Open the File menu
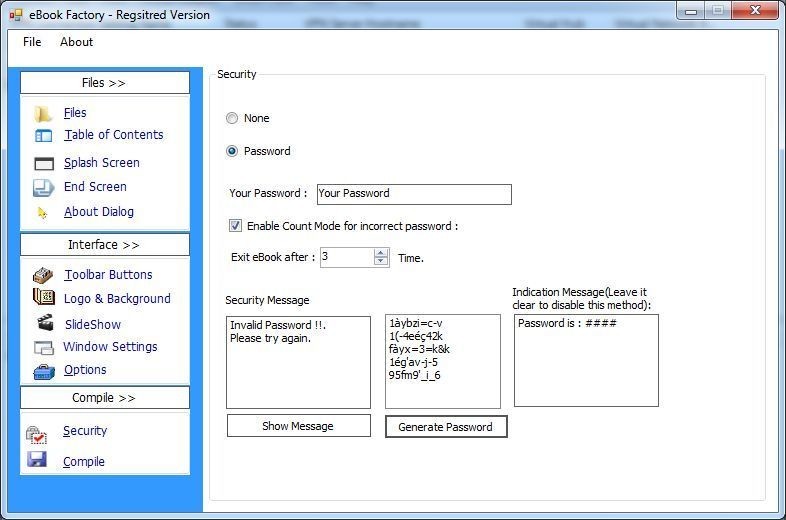The width and height of the screenshot is (786, 520). 32,42
